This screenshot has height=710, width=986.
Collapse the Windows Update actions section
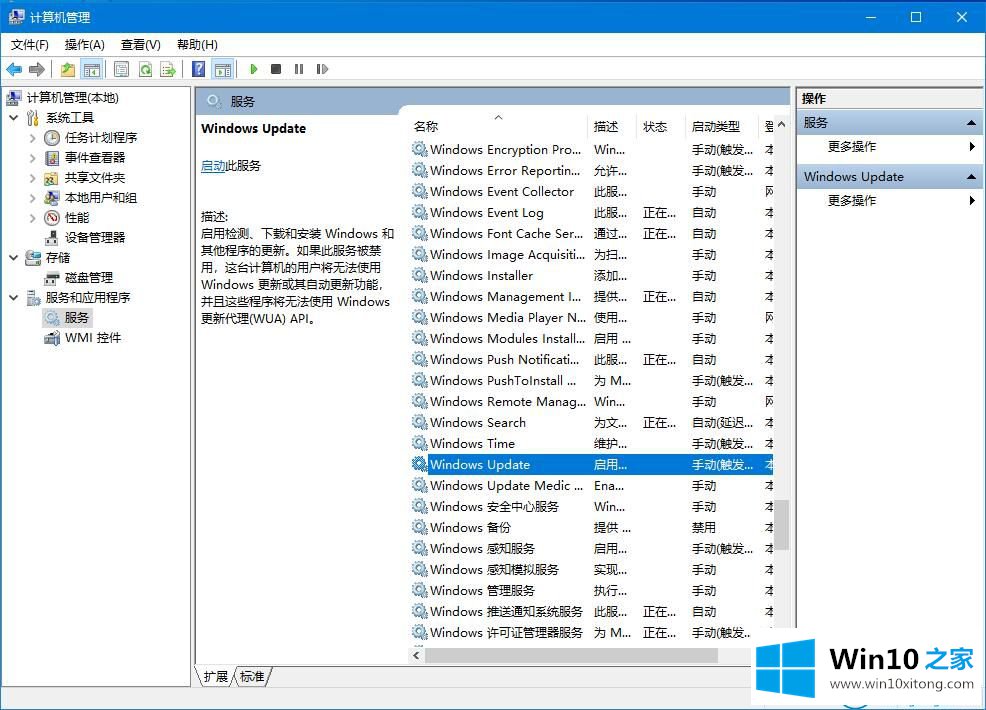(x=971, y=177)
